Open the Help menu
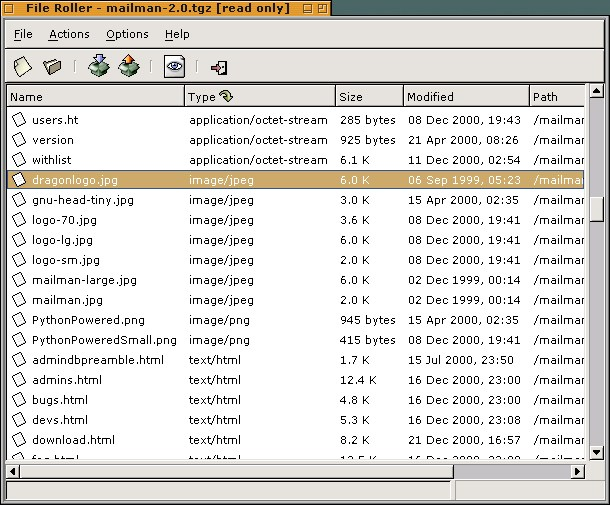Image resolution: width=610 pixels, height=505 pixels. click(x=177, y=34)
